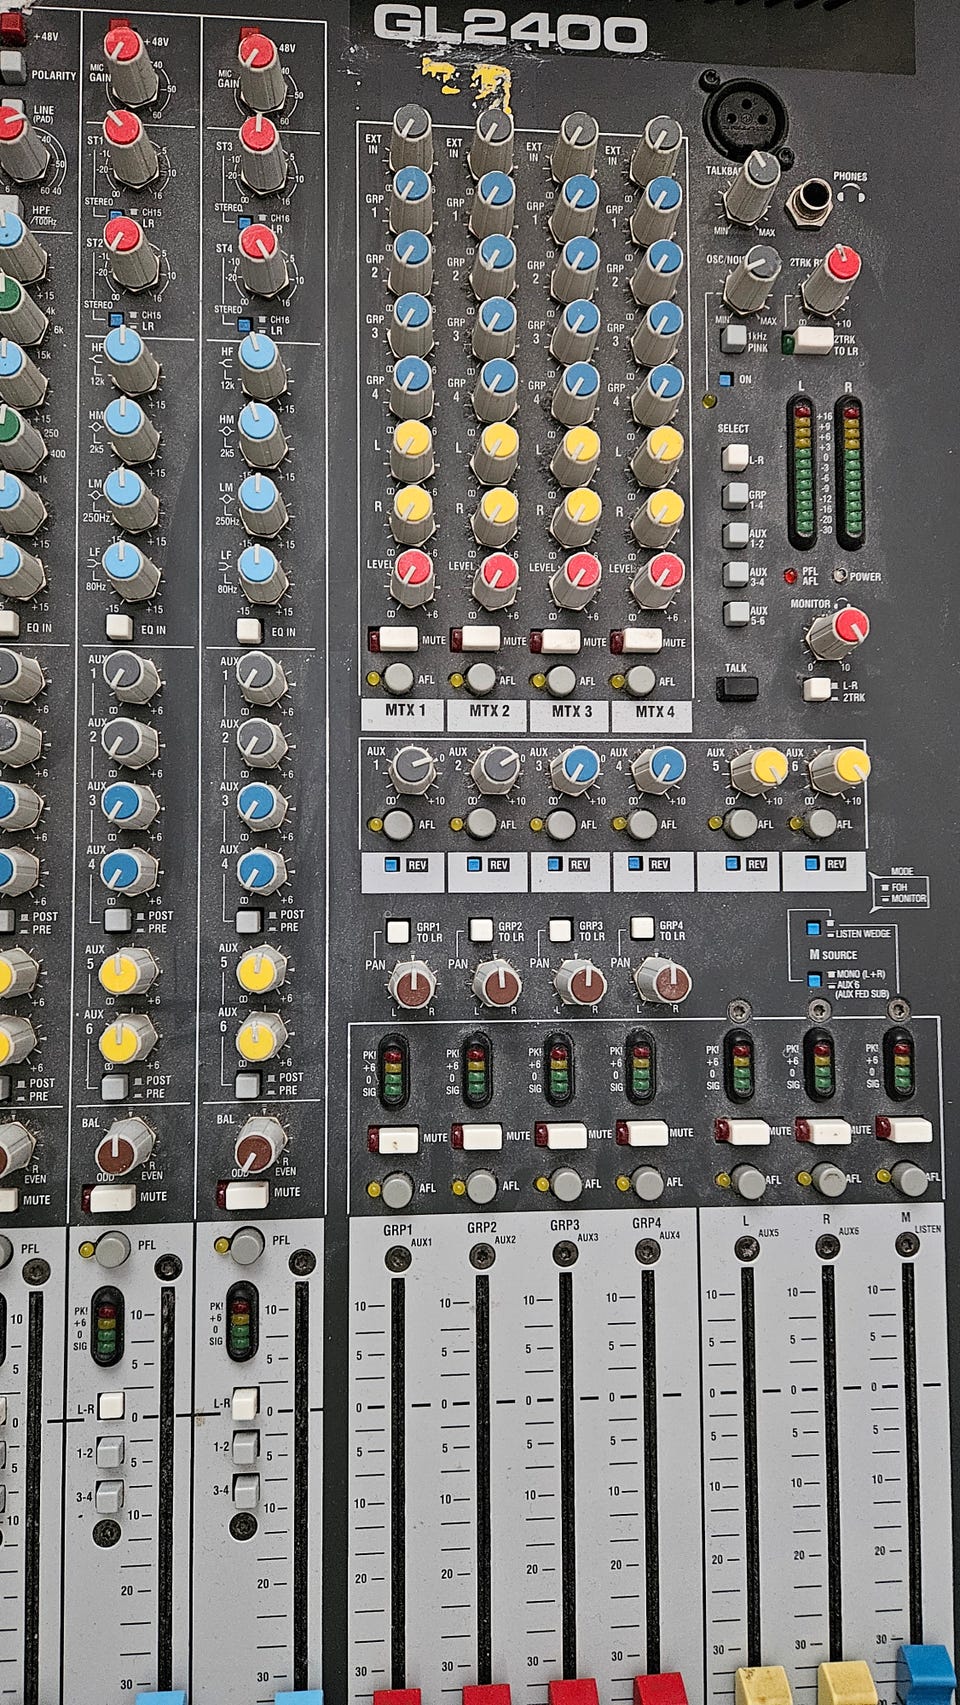960x1705 pixels.
Task: Engage the AFL button above the R master fader
Action: click(829, 1180)
